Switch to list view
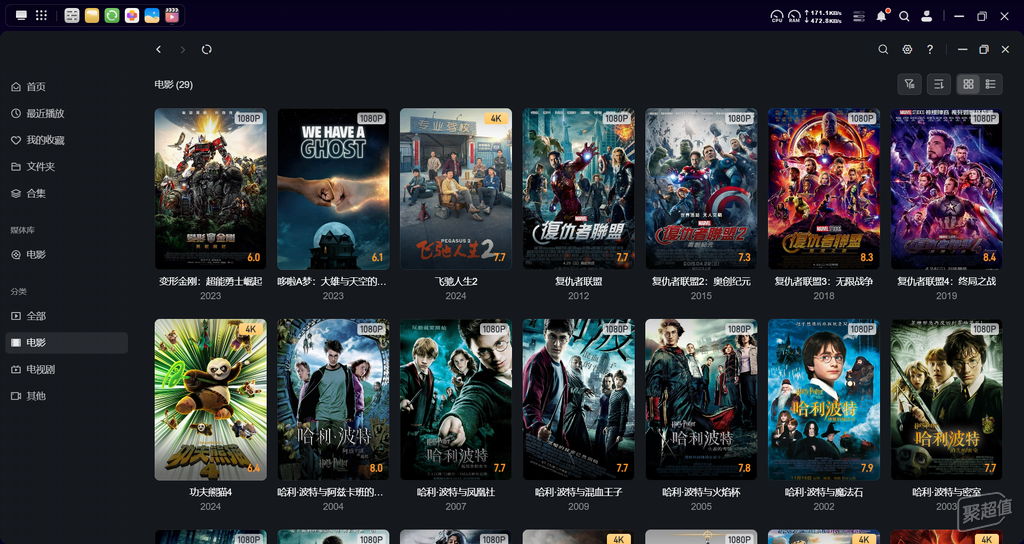 [x=991, y=84]
